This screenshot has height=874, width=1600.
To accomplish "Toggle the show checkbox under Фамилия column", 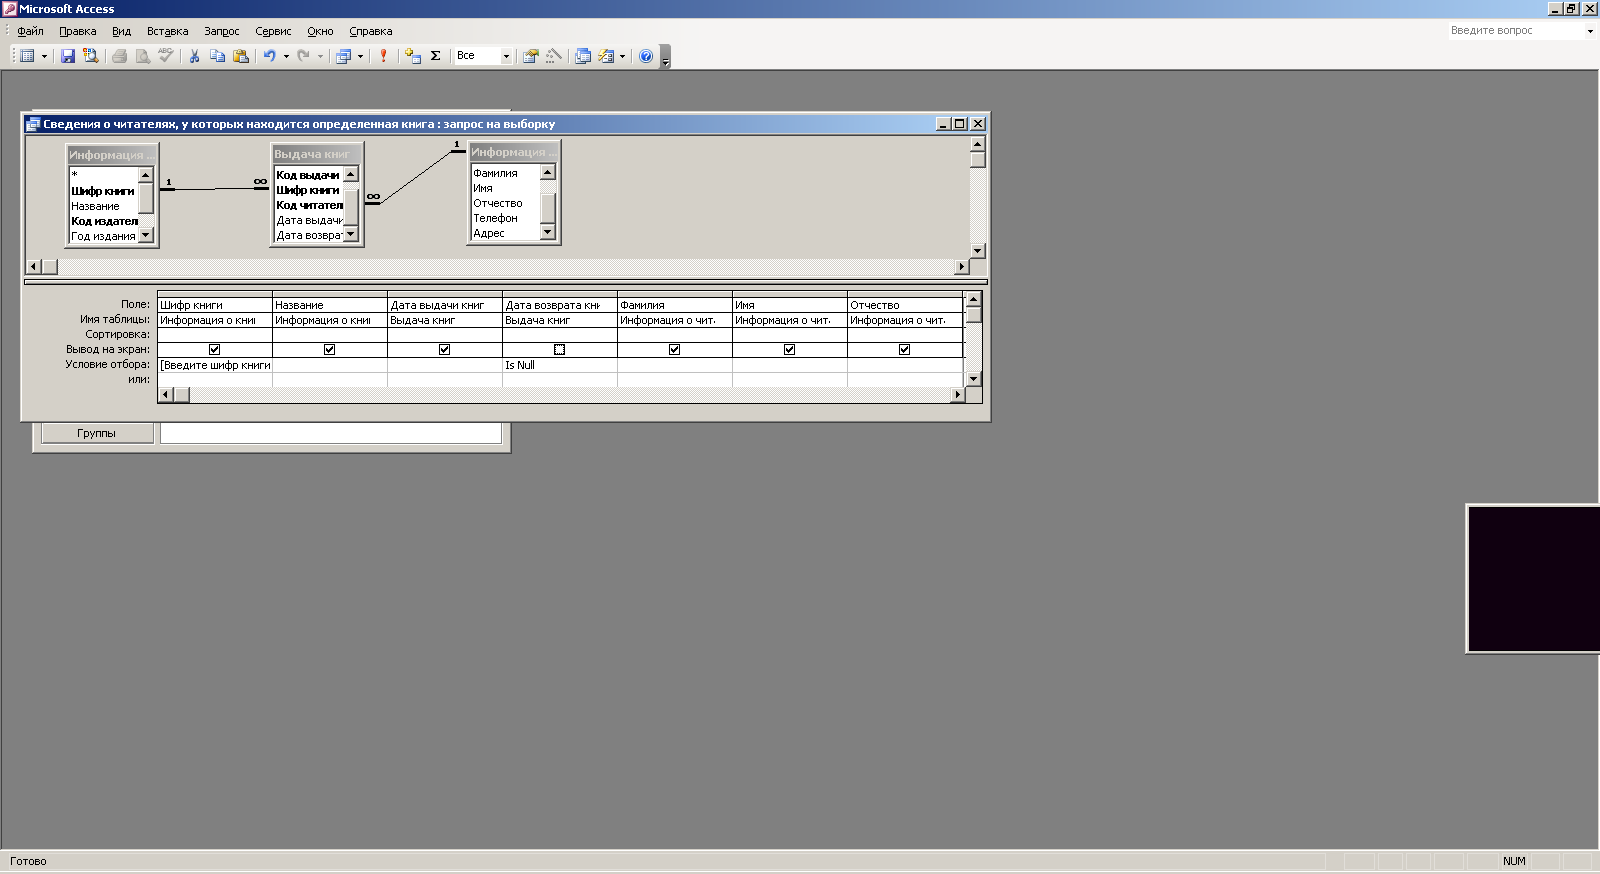I will pos(674,350).
